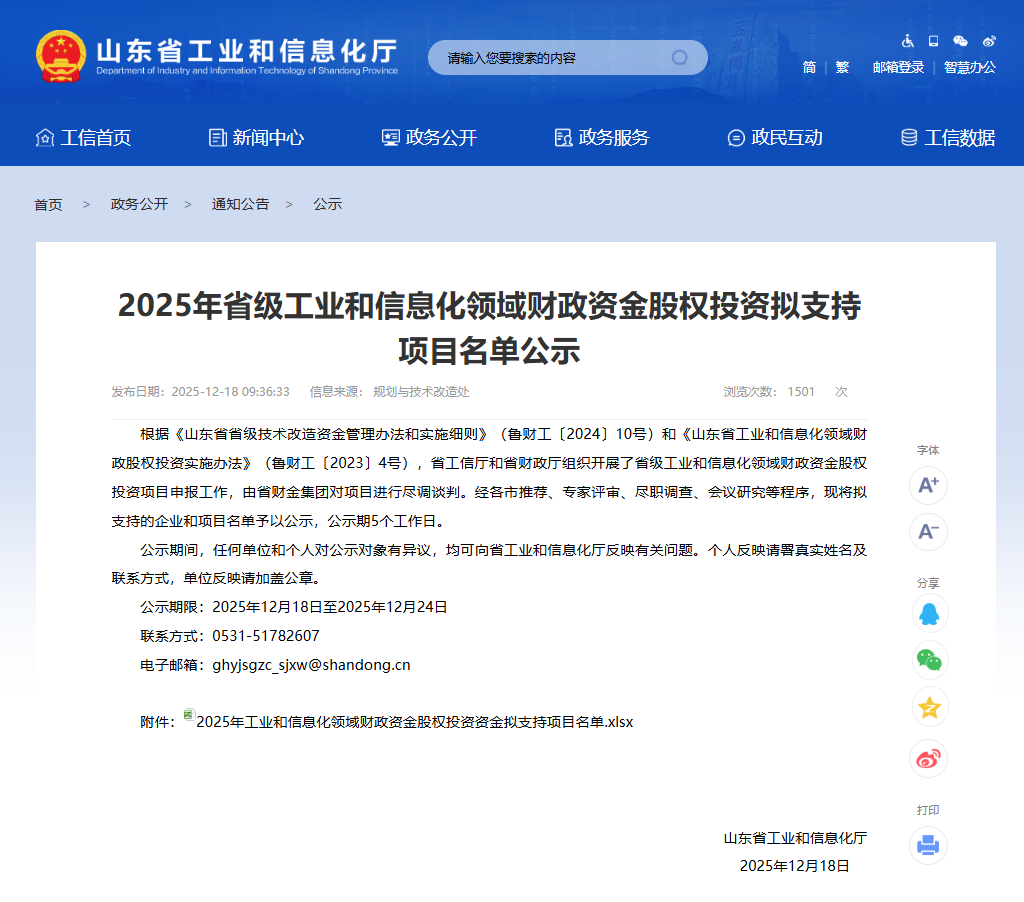Download the attached xlsx project list

click(414, 722)
